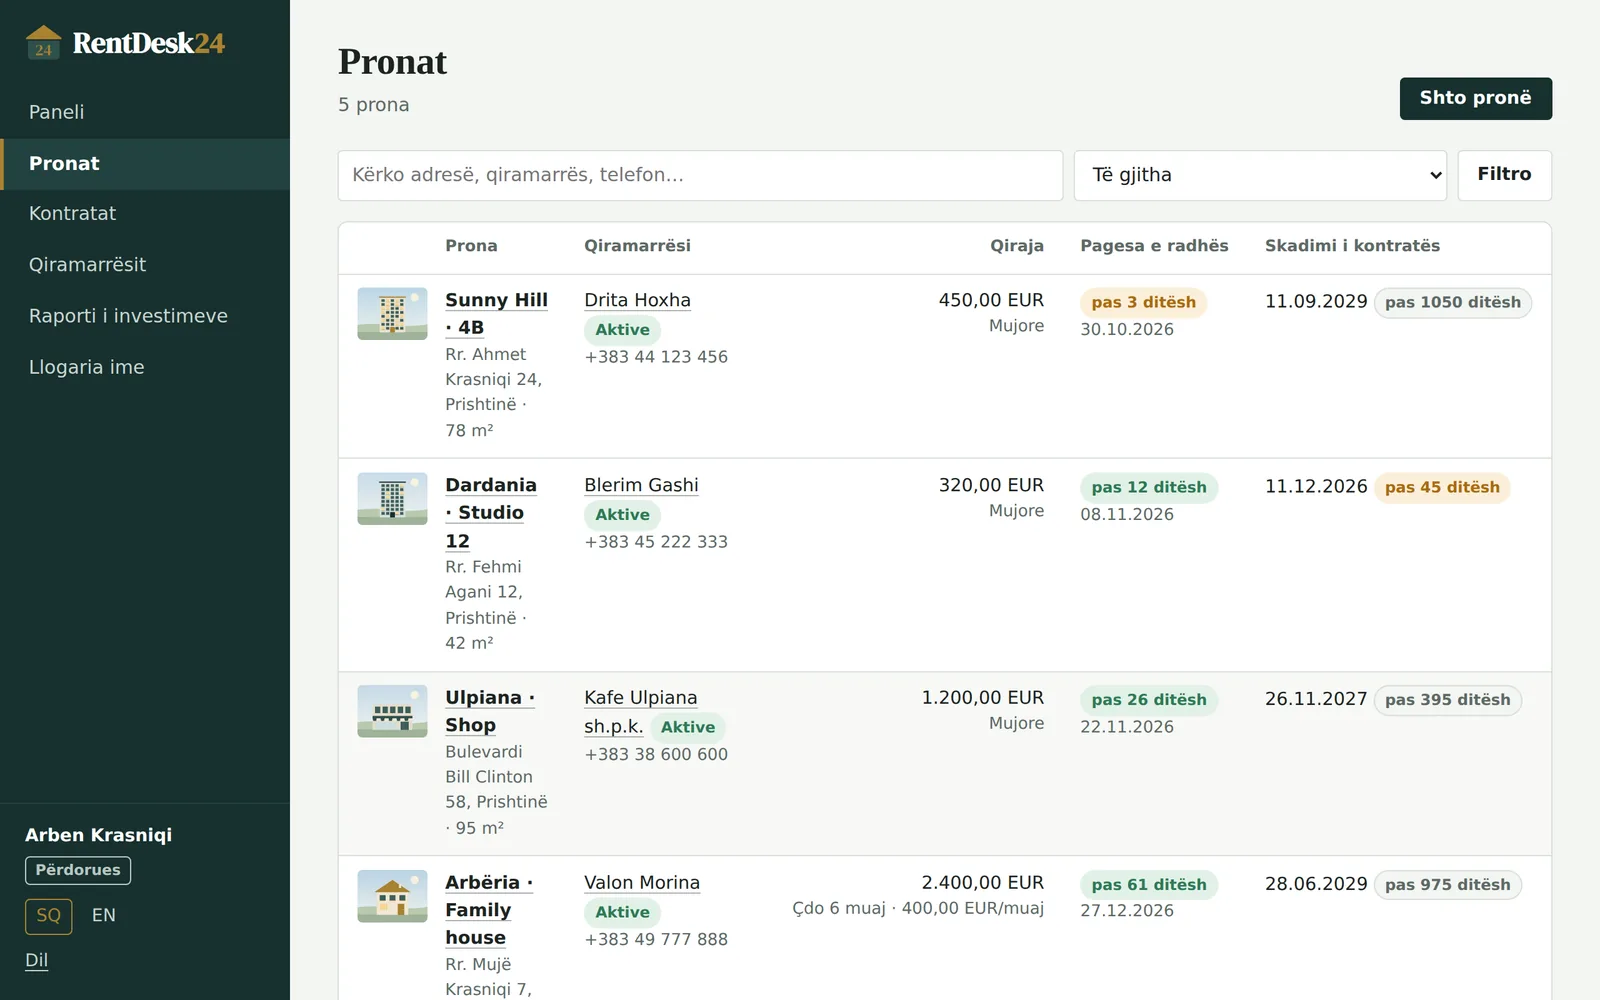Click the Qiraja column header
The width and height of the screenshot is (1600, 1000).
(1016, 246)
